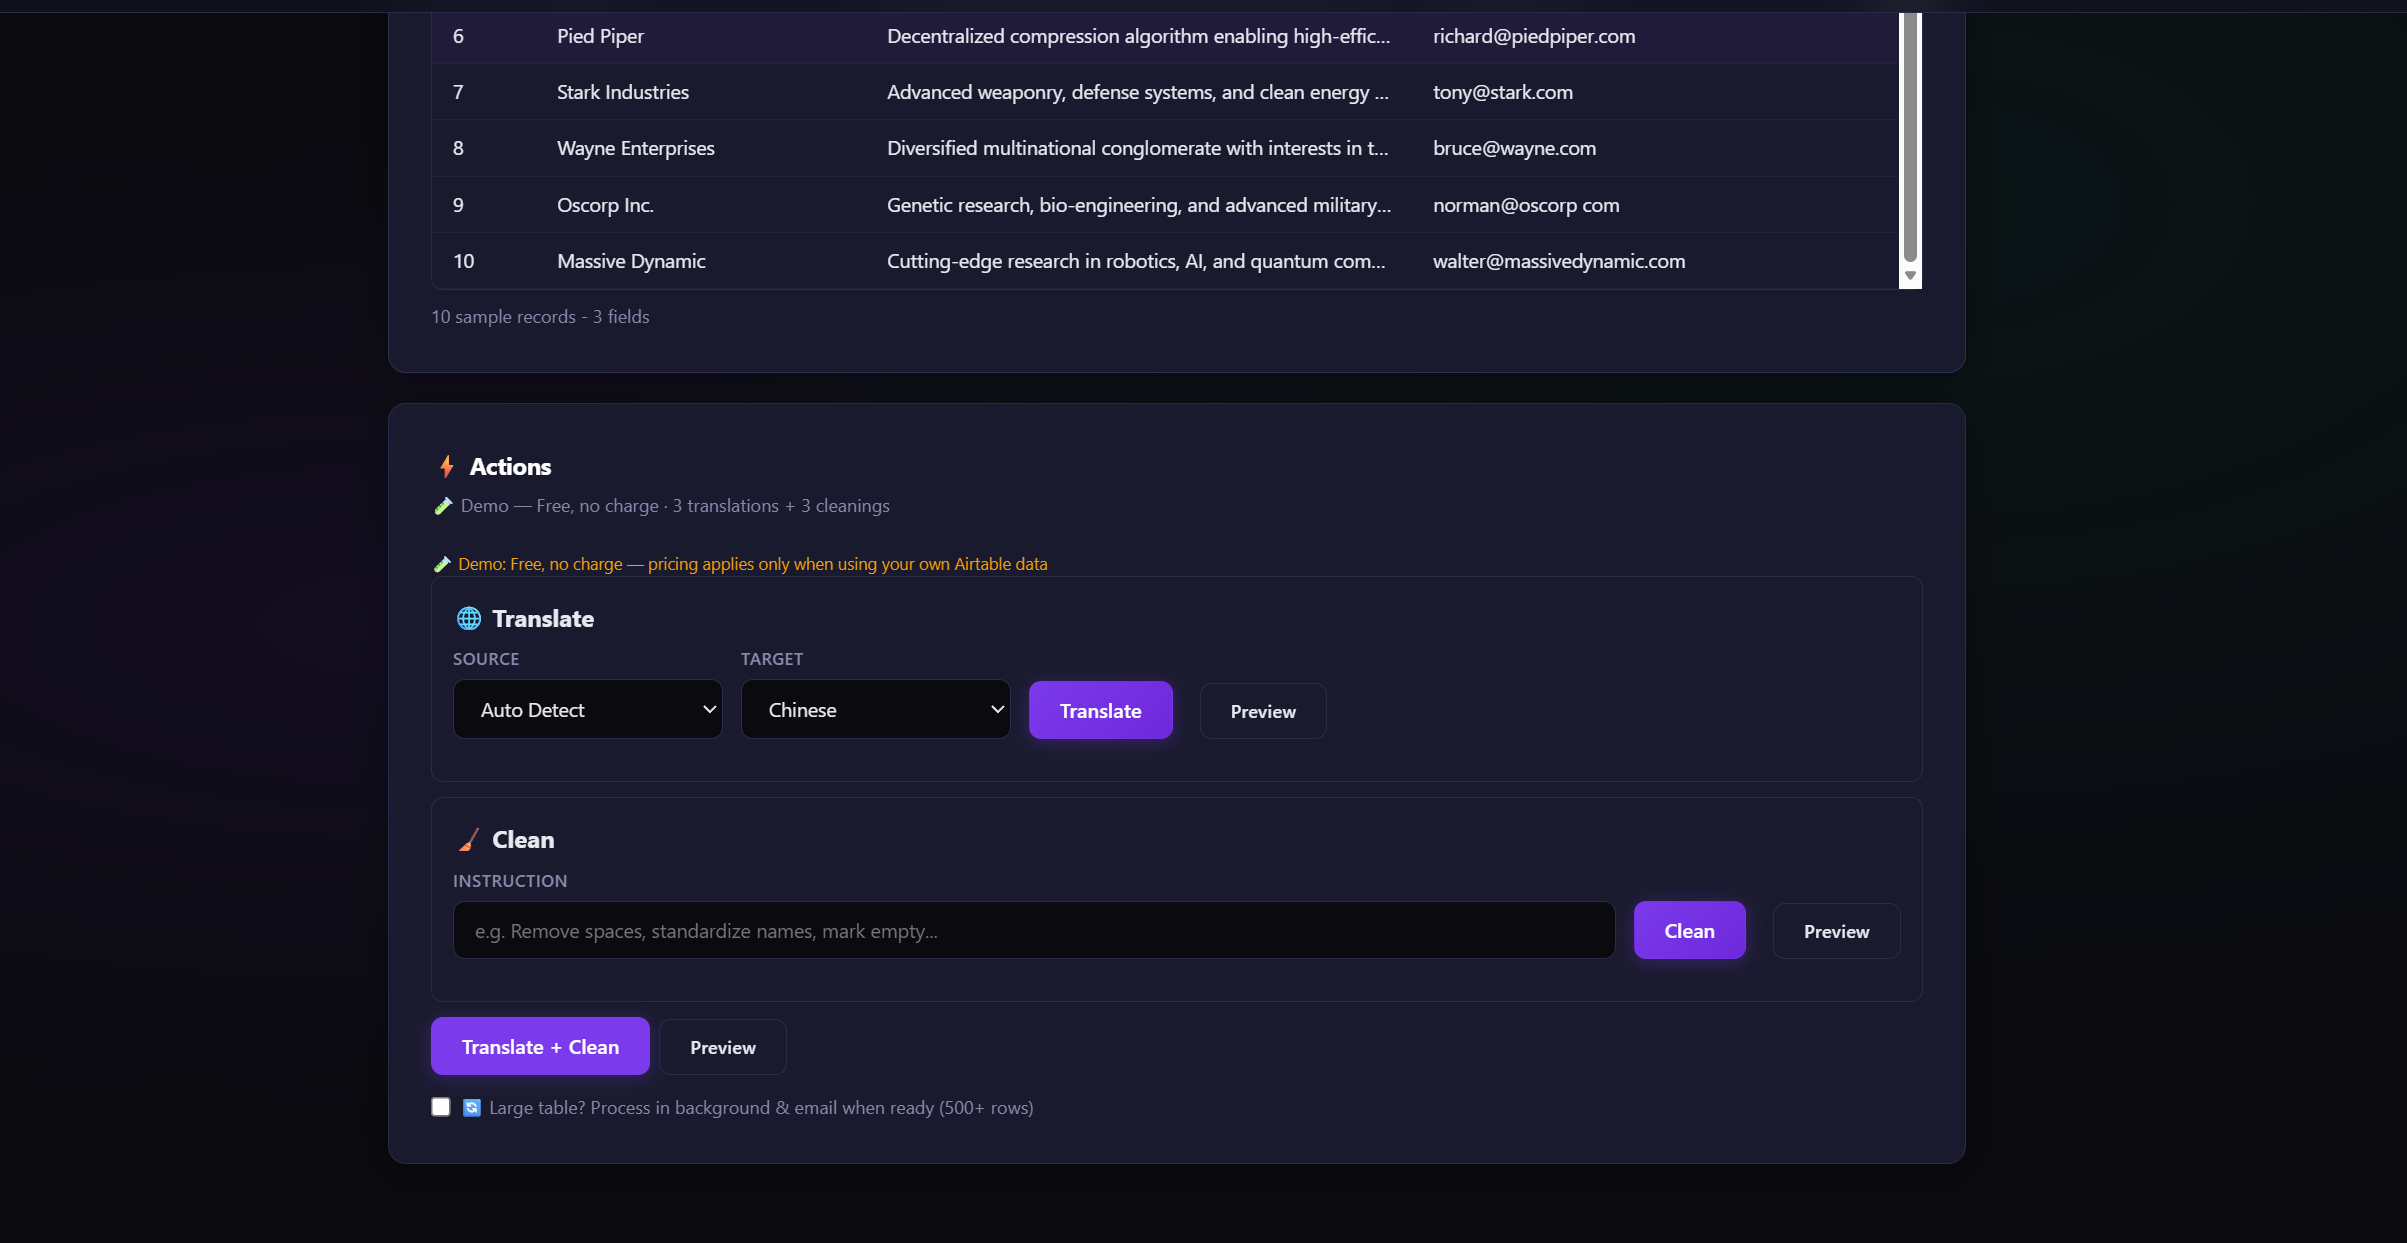Image resolution: width=2407 pixels, height=1243 pixels.
Task: Click the purple Clean button
Action: 1690,931
